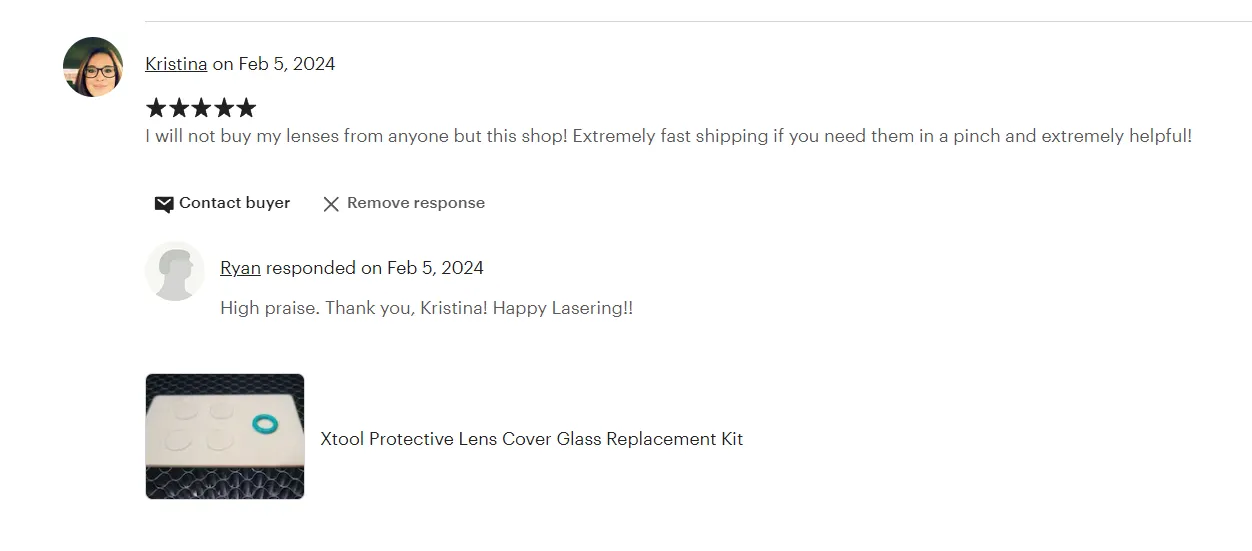The width and height of the screenshot is (1252, 551).
Task: Click the fifth star in the rating
Action: tap(246, 108)
